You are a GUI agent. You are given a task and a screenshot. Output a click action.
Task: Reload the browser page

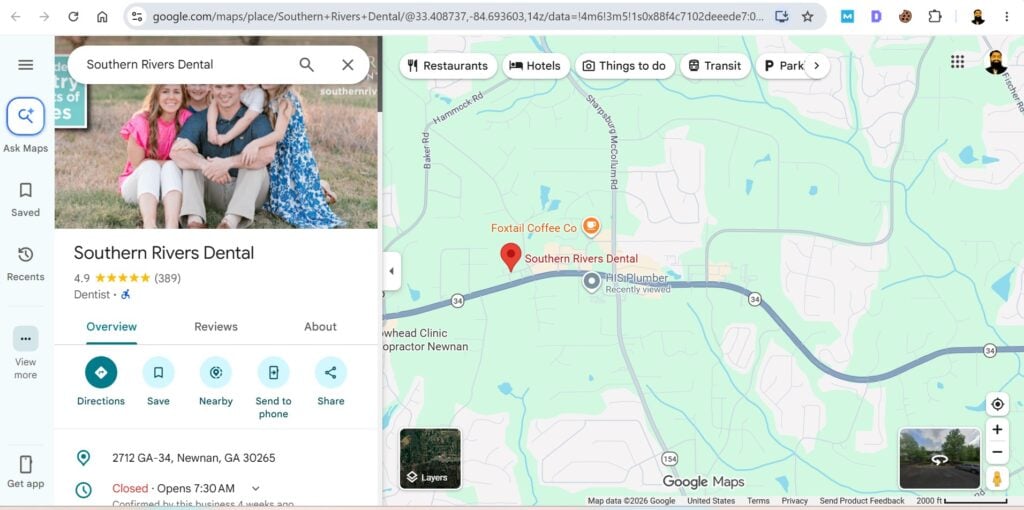tap(73, 17)
